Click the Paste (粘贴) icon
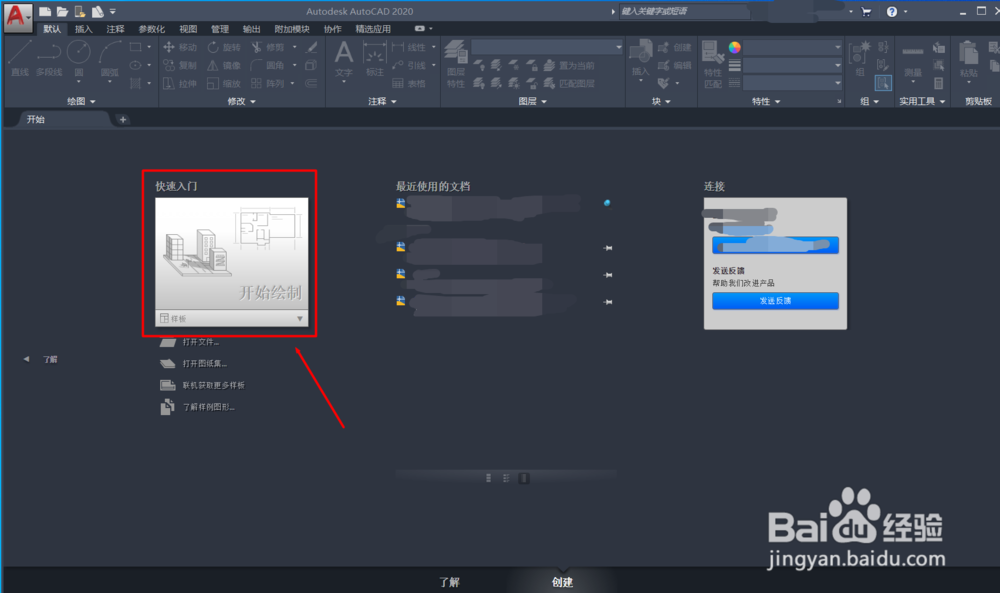The width and height of the screenshot is (1000, 593). click(x=968, y=59)
